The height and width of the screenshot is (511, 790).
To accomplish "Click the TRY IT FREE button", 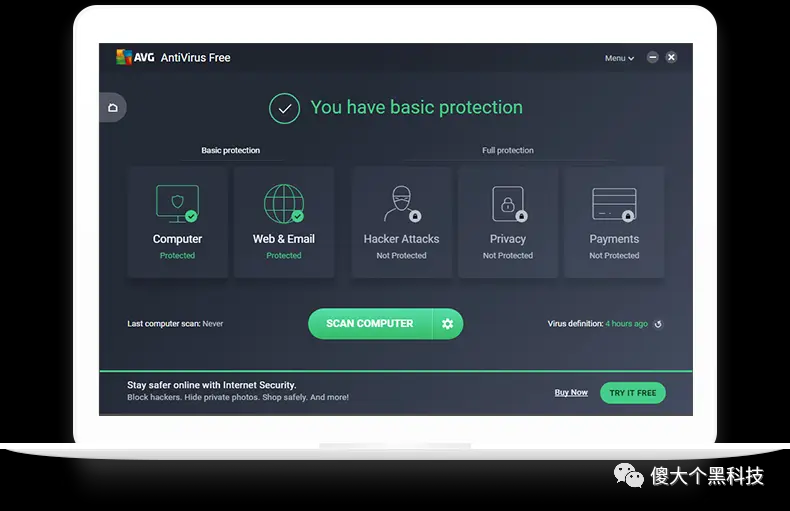I will tap(633, 393).
